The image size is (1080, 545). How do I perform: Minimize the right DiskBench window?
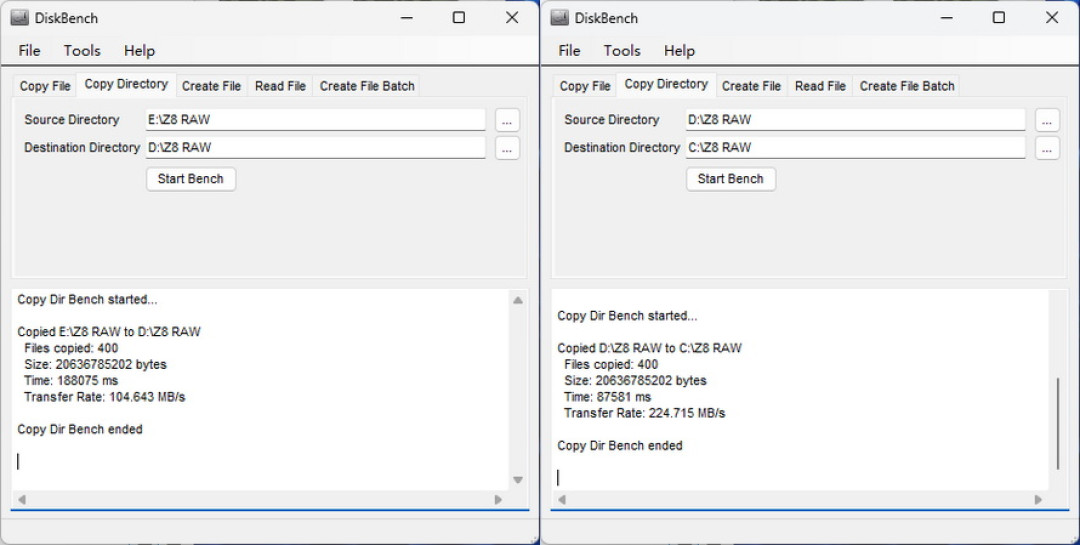pos(947,17)
